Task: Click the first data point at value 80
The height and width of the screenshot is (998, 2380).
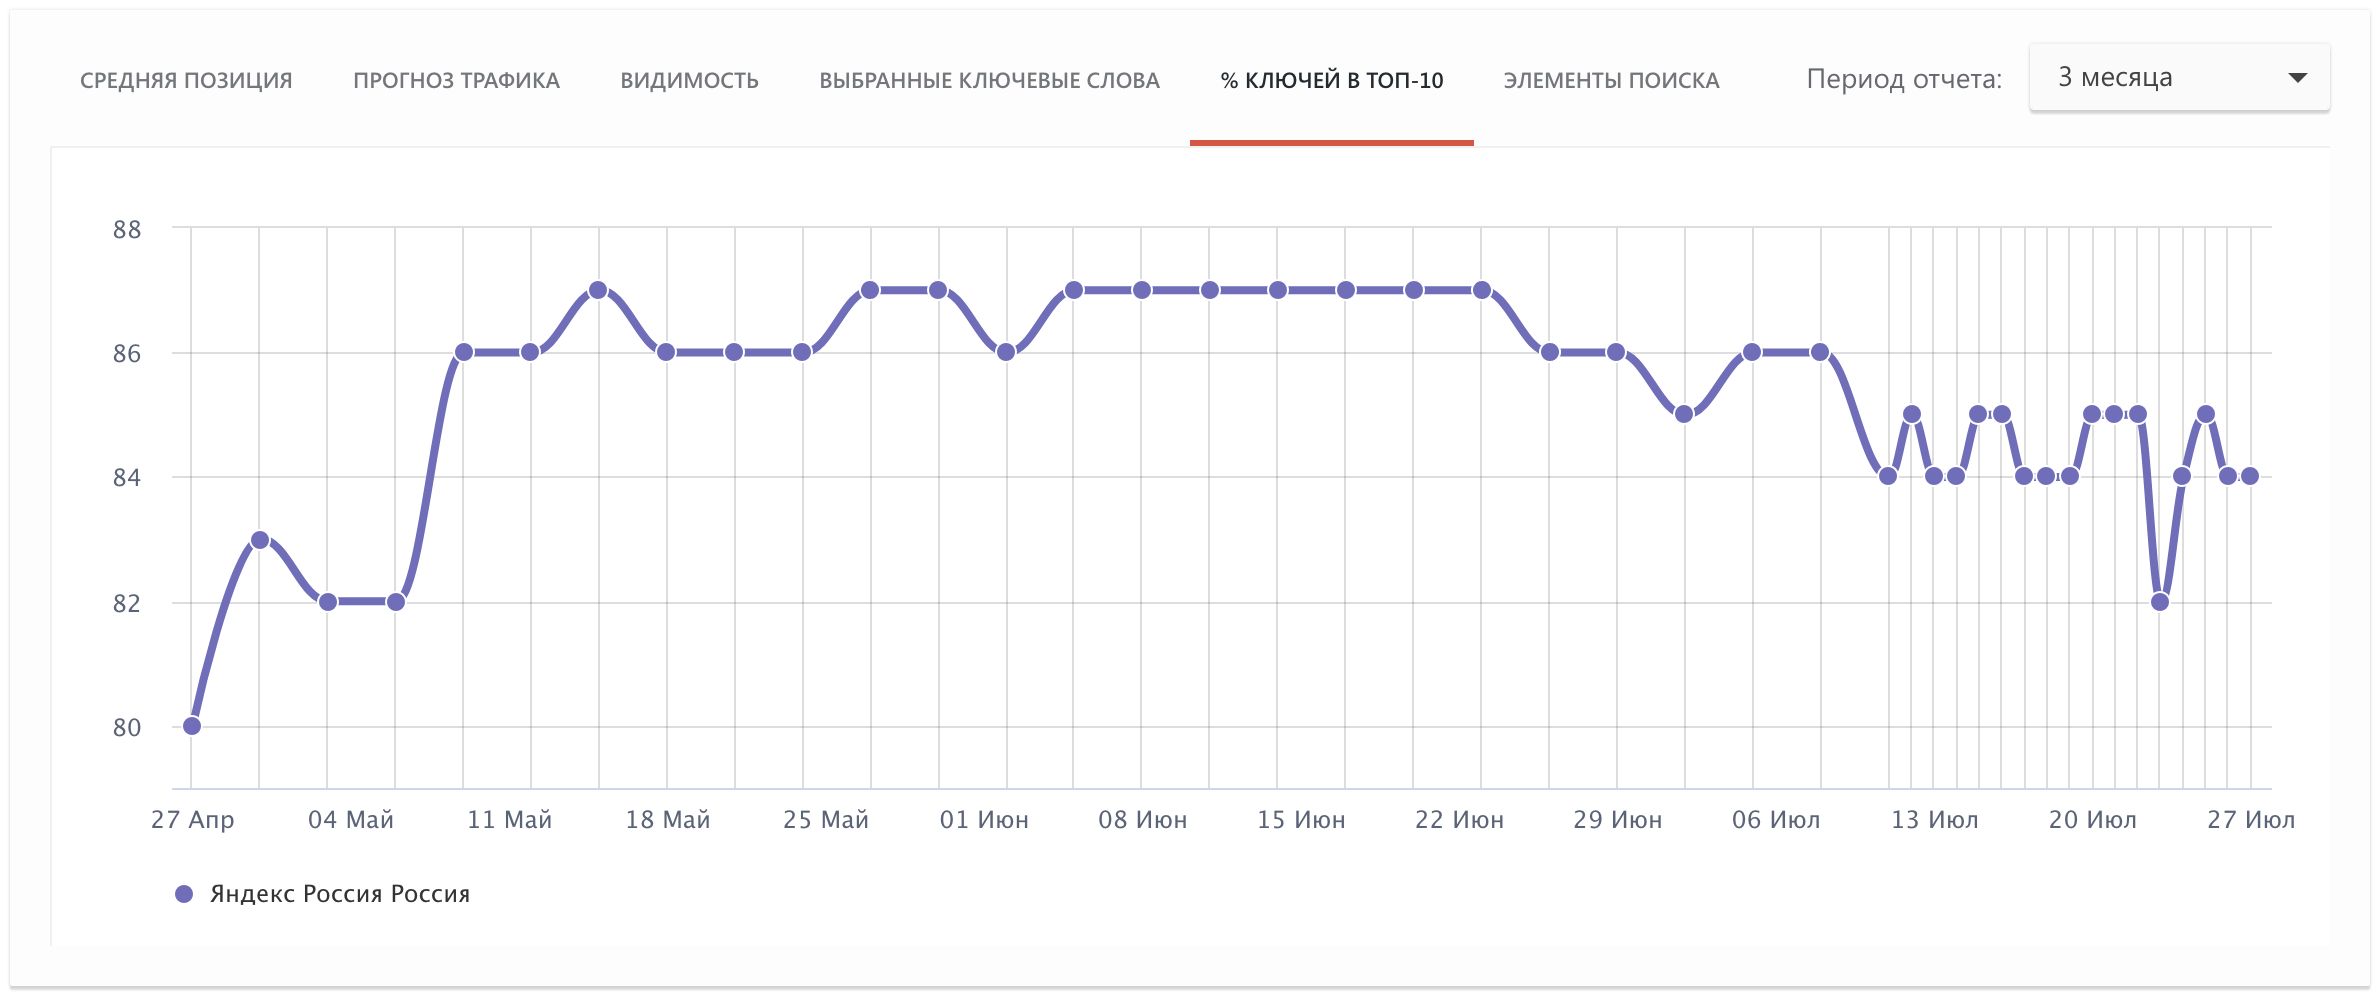Action: point(192,726)
